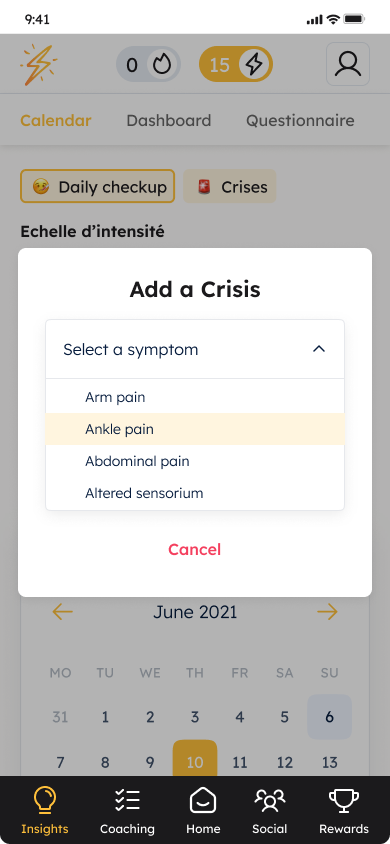Go to previous month arrow
Viewport: 390px width, 844px height.
pos(62,612)
